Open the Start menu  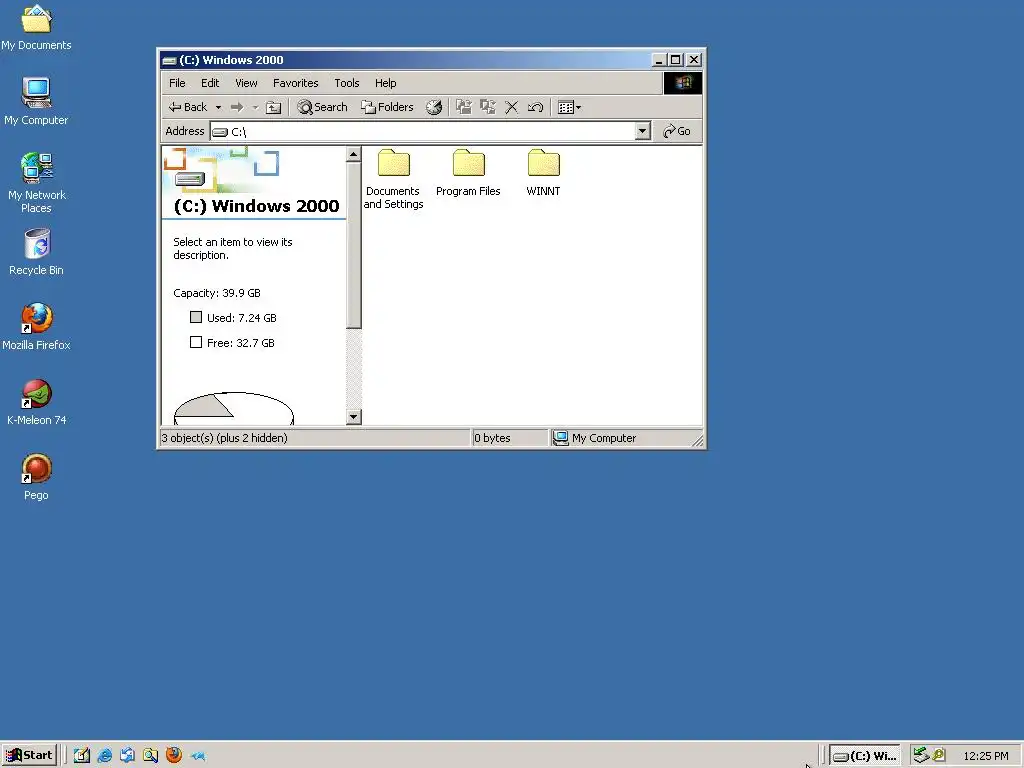pos(29,755)
